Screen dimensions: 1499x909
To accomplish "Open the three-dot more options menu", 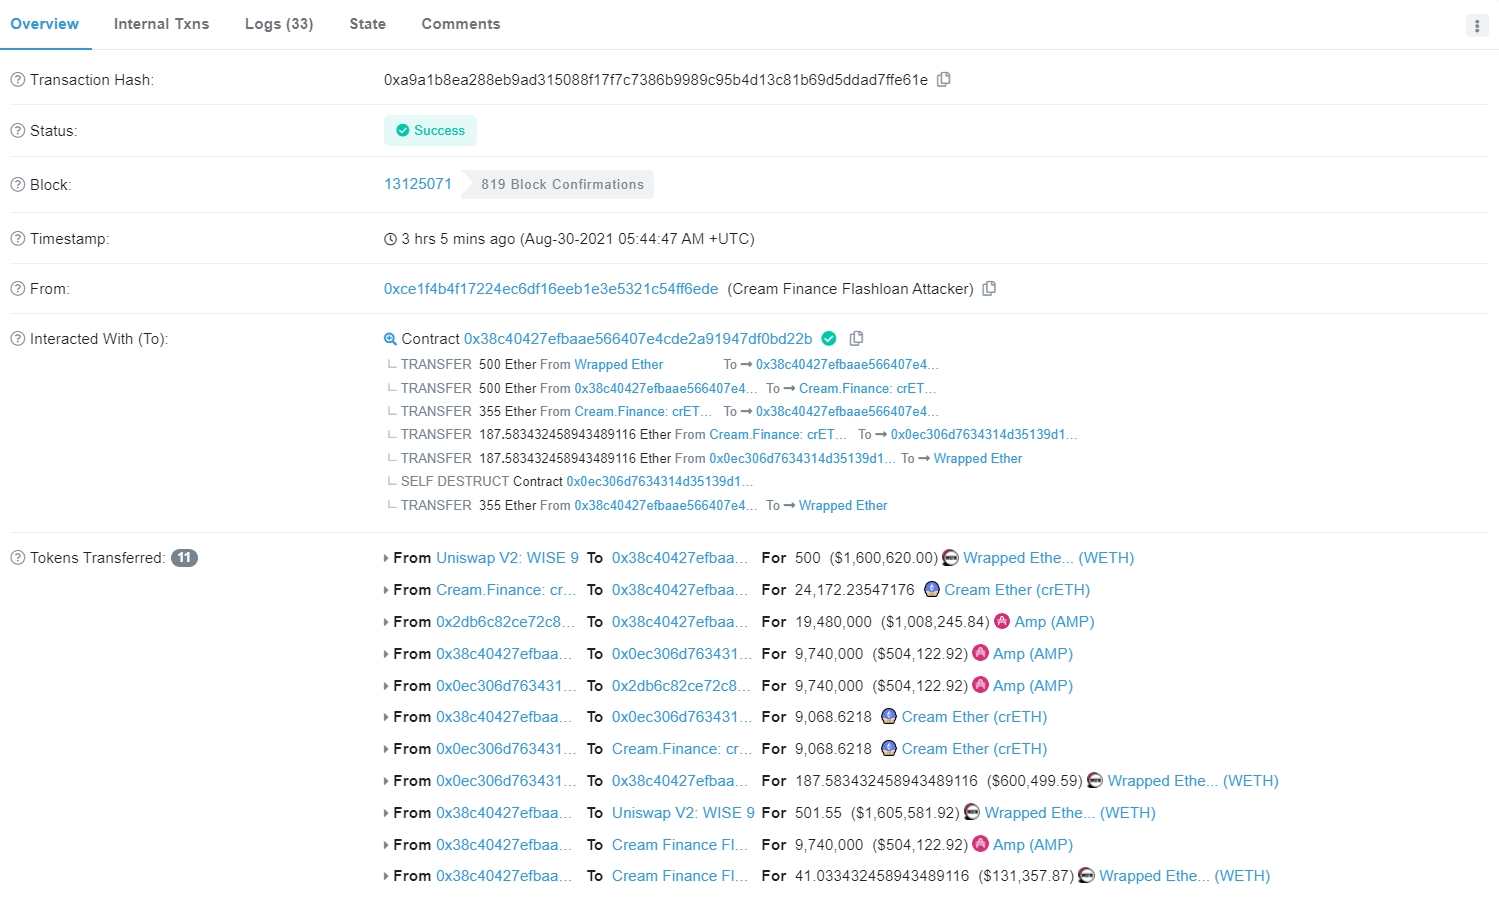I will [x=1477, y=26].
